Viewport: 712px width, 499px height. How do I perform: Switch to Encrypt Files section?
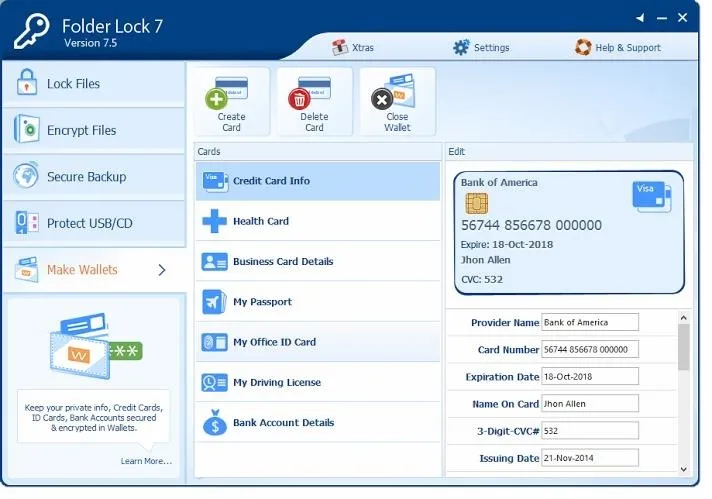(x=94, y=130)
